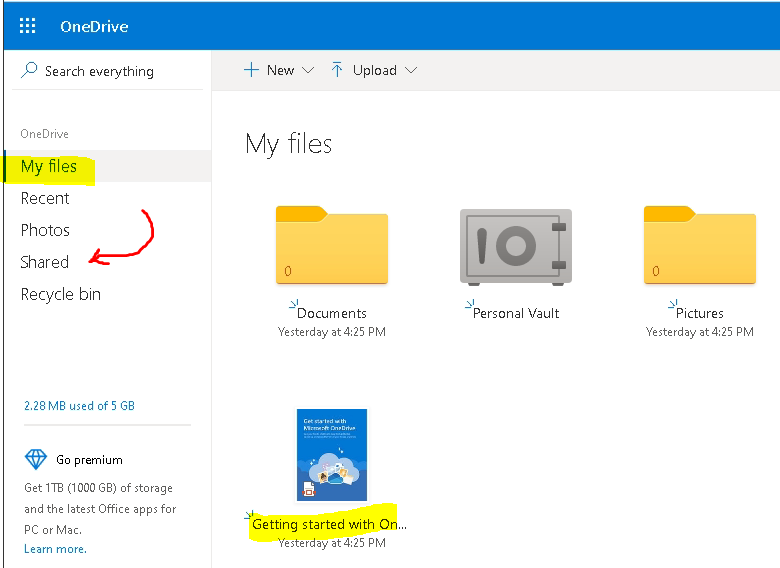Click the Pictures folder name
Viewport: 780px width, 568px height.
tap(700, 313)
